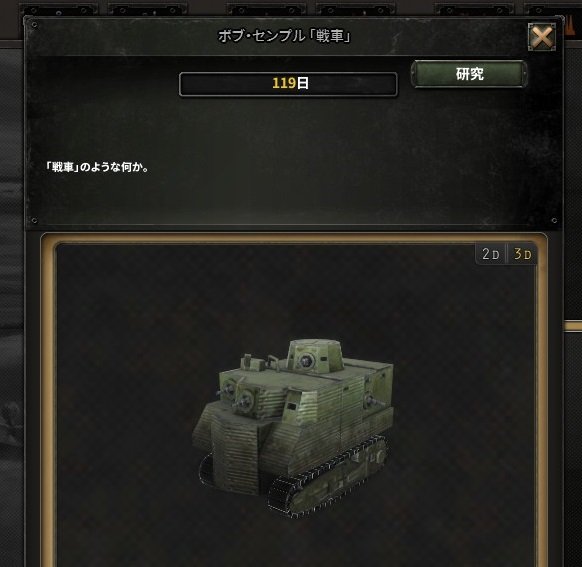
Task: Click the tank's caterpillar track
Action: pyautogui.click(x=327, y=477)
